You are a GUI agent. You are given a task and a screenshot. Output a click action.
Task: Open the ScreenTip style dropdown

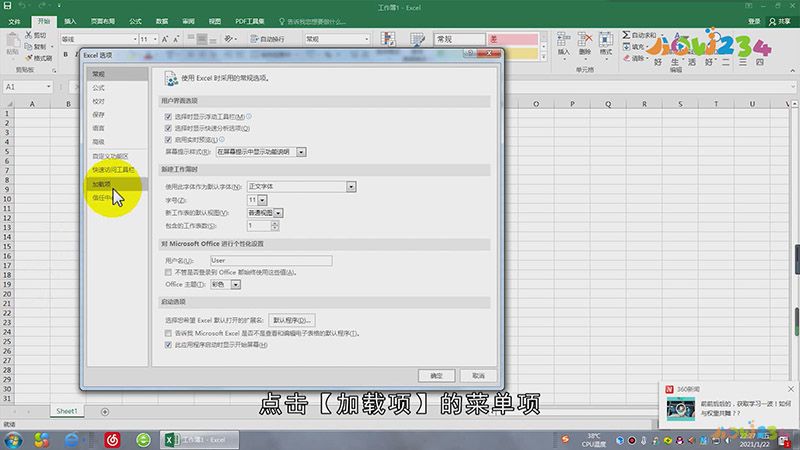point(301,152)
